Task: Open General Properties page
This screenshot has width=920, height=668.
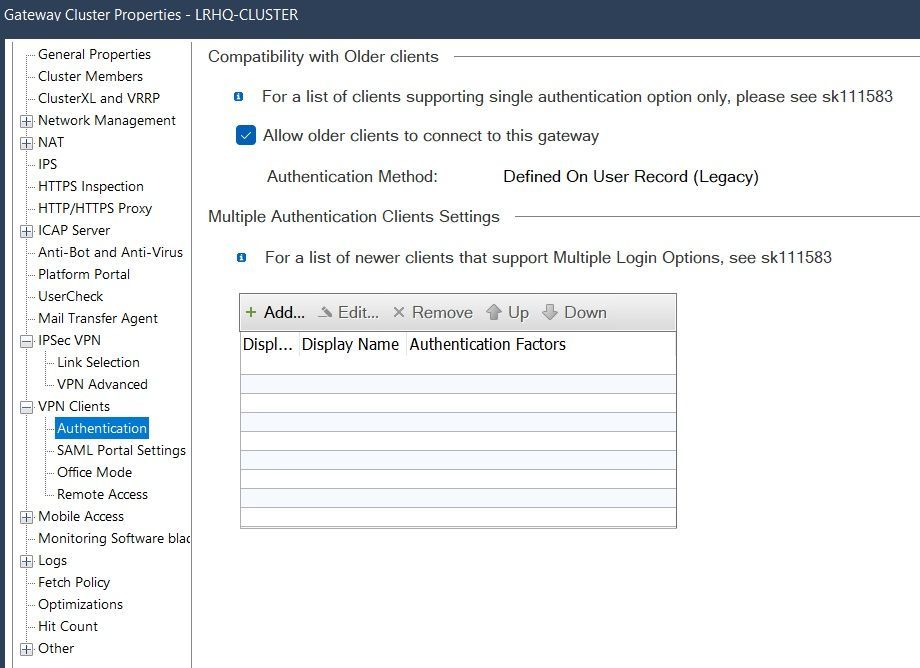Action: 94,55
